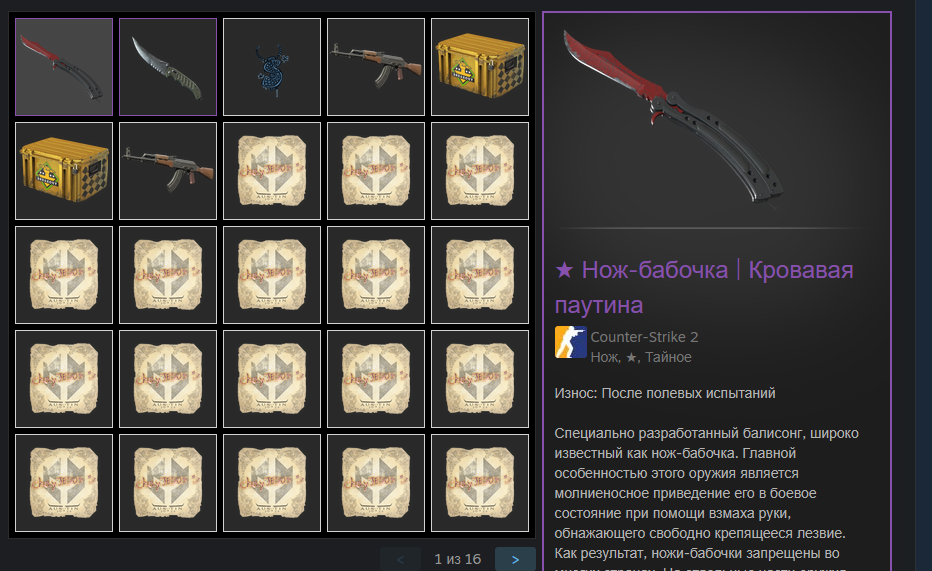Select the first Austin sticker in bottom row
Image resolution: width=932 pixels, height=571 pixels.
(64, 483)
